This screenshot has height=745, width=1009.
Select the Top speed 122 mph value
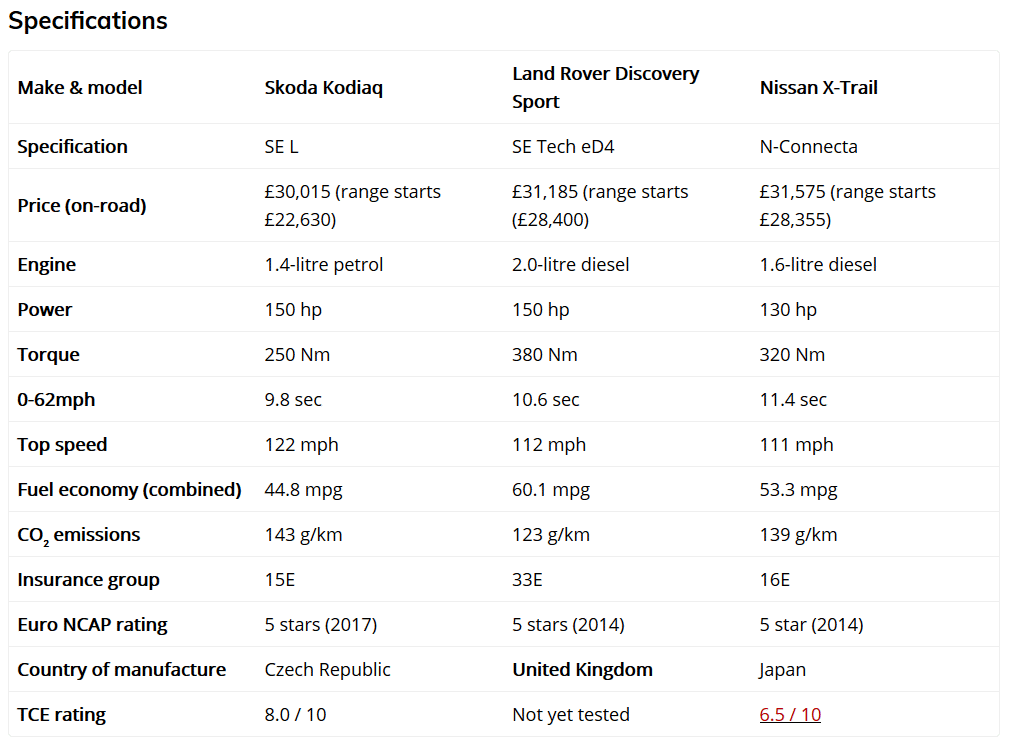click(301, 445)
